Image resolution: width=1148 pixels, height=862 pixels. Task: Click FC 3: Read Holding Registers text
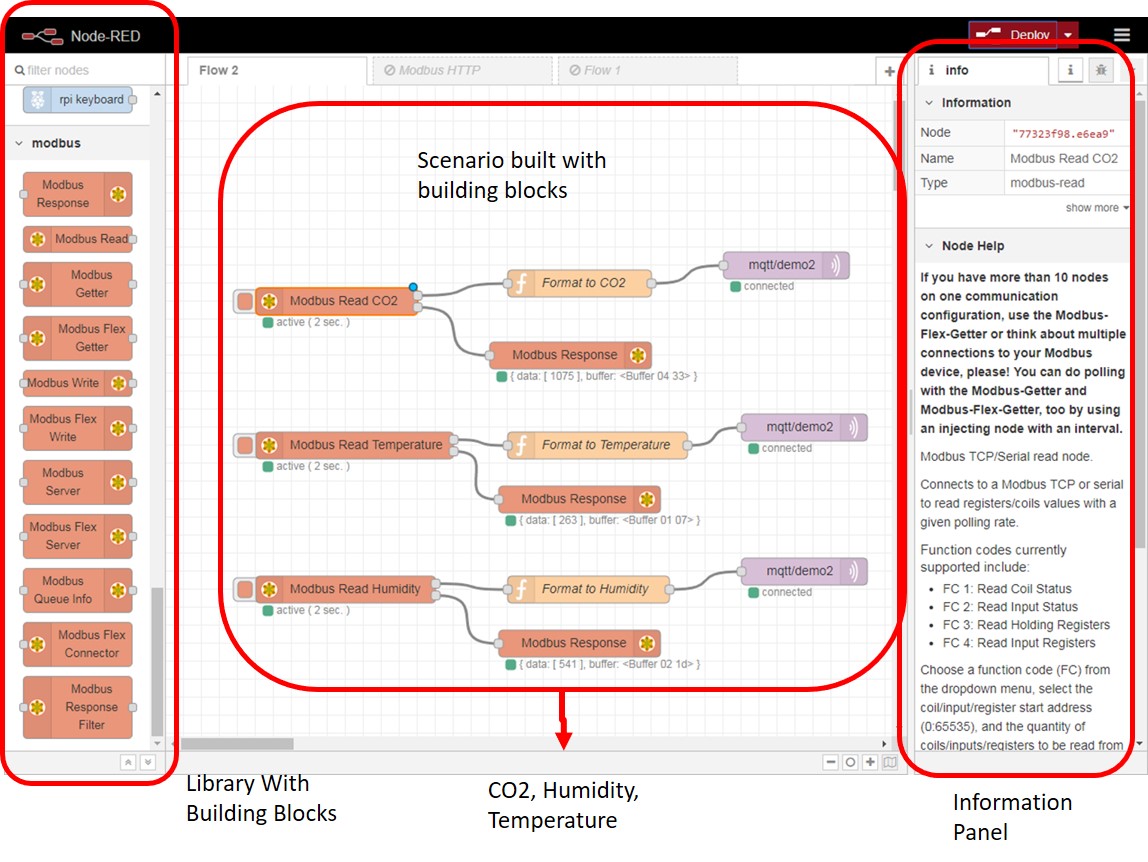click(x=1026, y=625)
